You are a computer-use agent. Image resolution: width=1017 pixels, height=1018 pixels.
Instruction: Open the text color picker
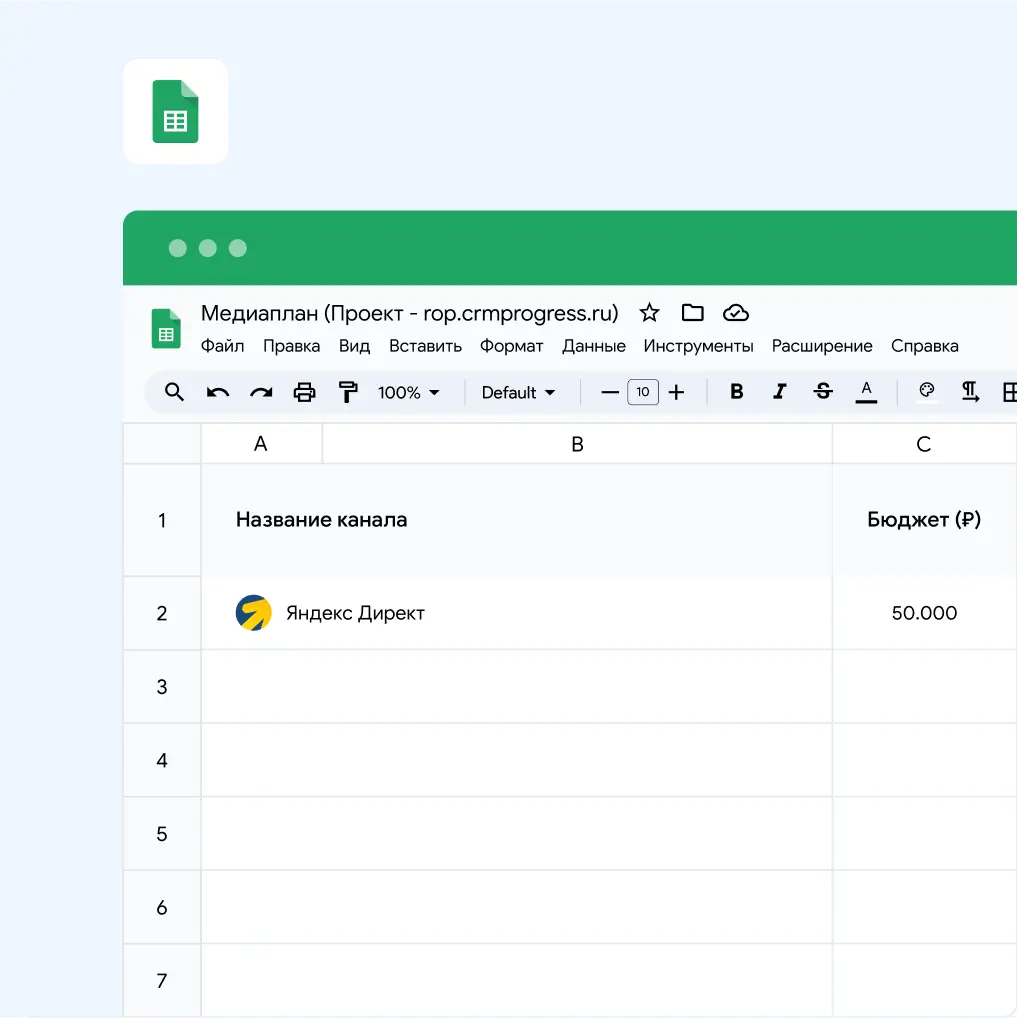pyautogui.click(x=867, y=391)
